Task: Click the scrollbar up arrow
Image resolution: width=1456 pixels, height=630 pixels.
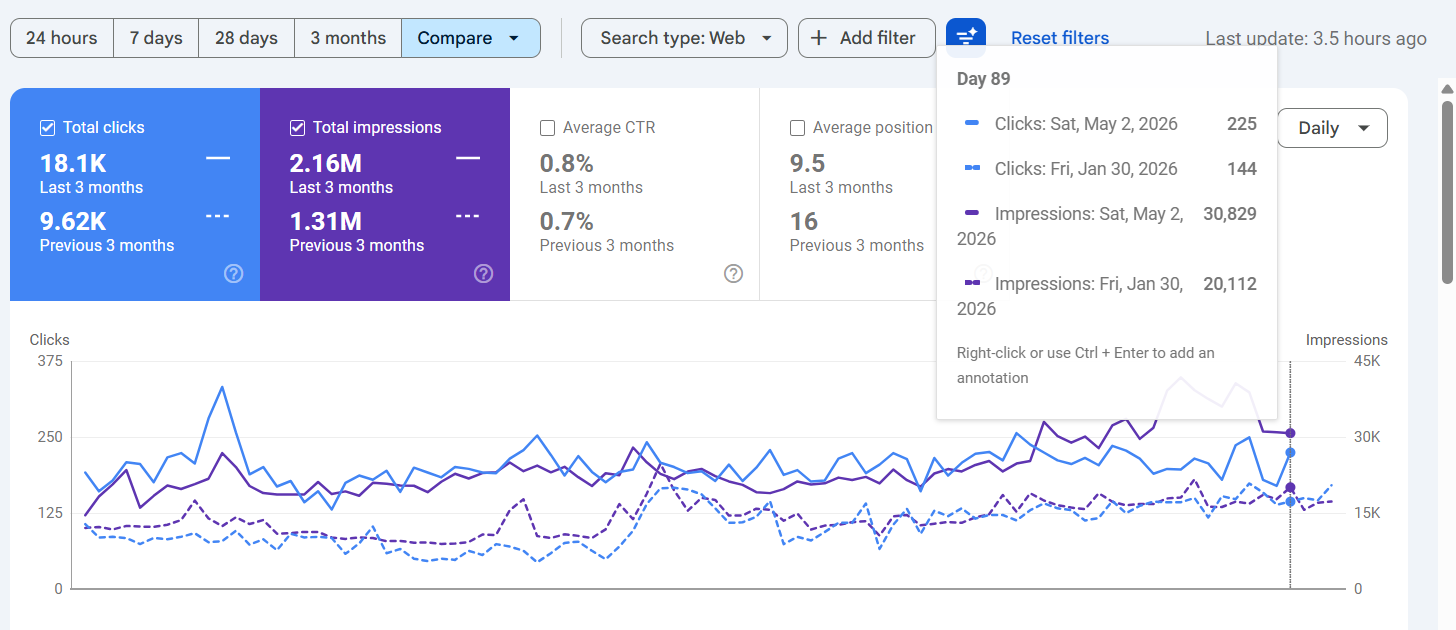Action: coord(1447,88)
